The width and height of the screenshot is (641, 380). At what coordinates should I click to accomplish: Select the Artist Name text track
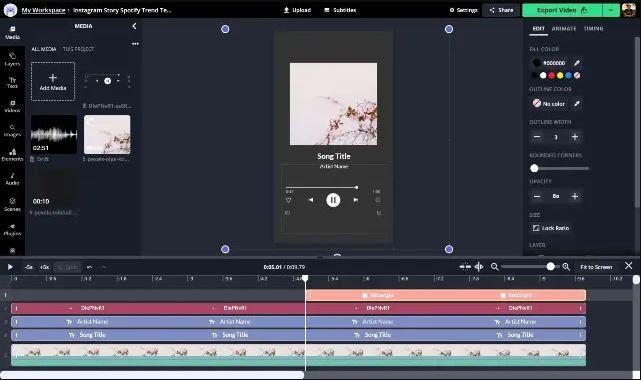298,322
